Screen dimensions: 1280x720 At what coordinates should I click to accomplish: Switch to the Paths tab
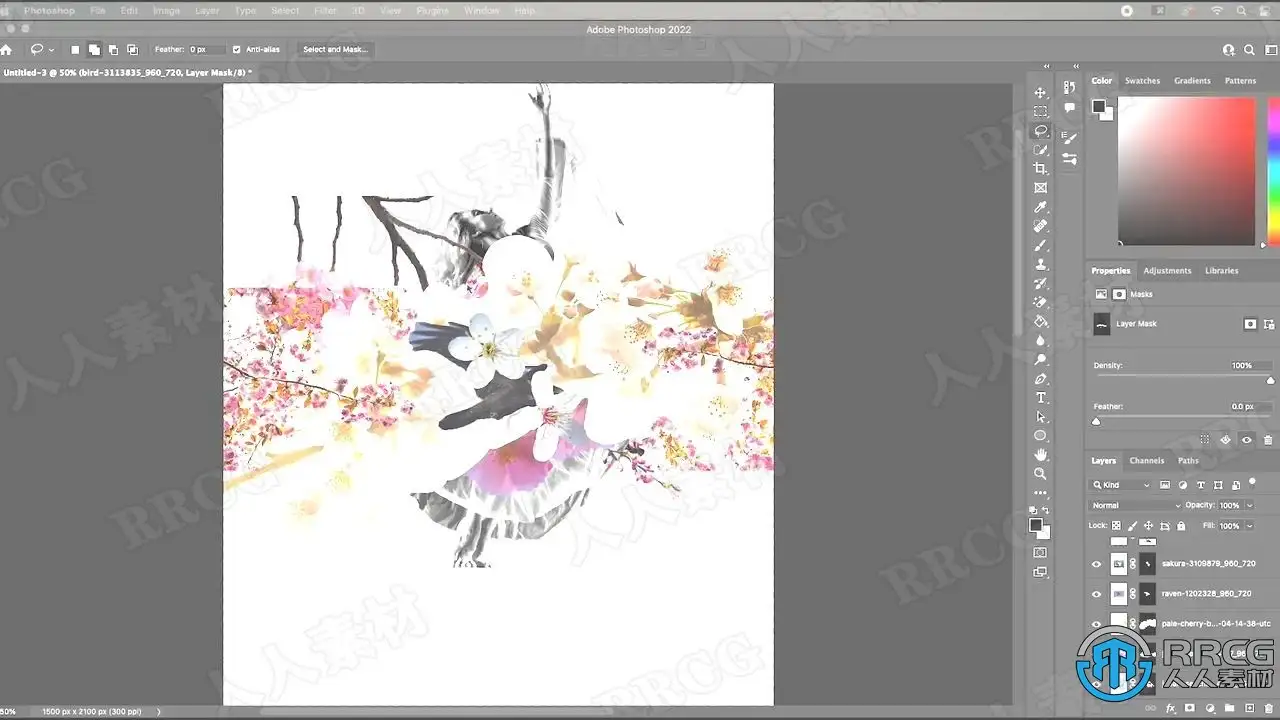coord(1188,461)
